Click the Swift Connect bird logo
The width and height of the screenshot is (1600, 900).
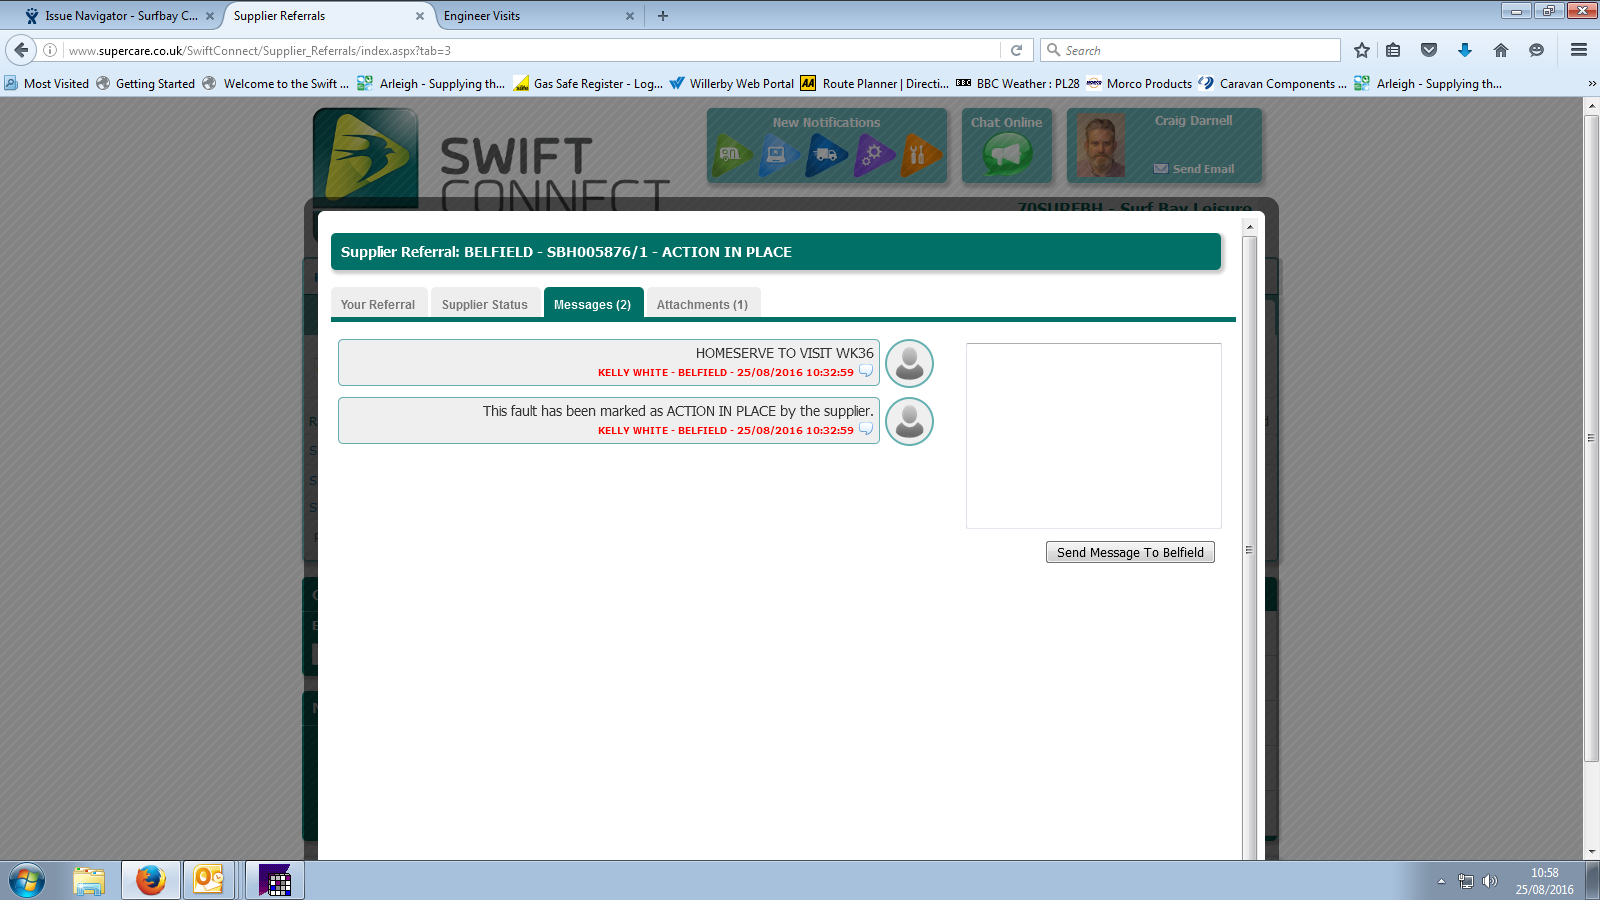tap(366, 157)
